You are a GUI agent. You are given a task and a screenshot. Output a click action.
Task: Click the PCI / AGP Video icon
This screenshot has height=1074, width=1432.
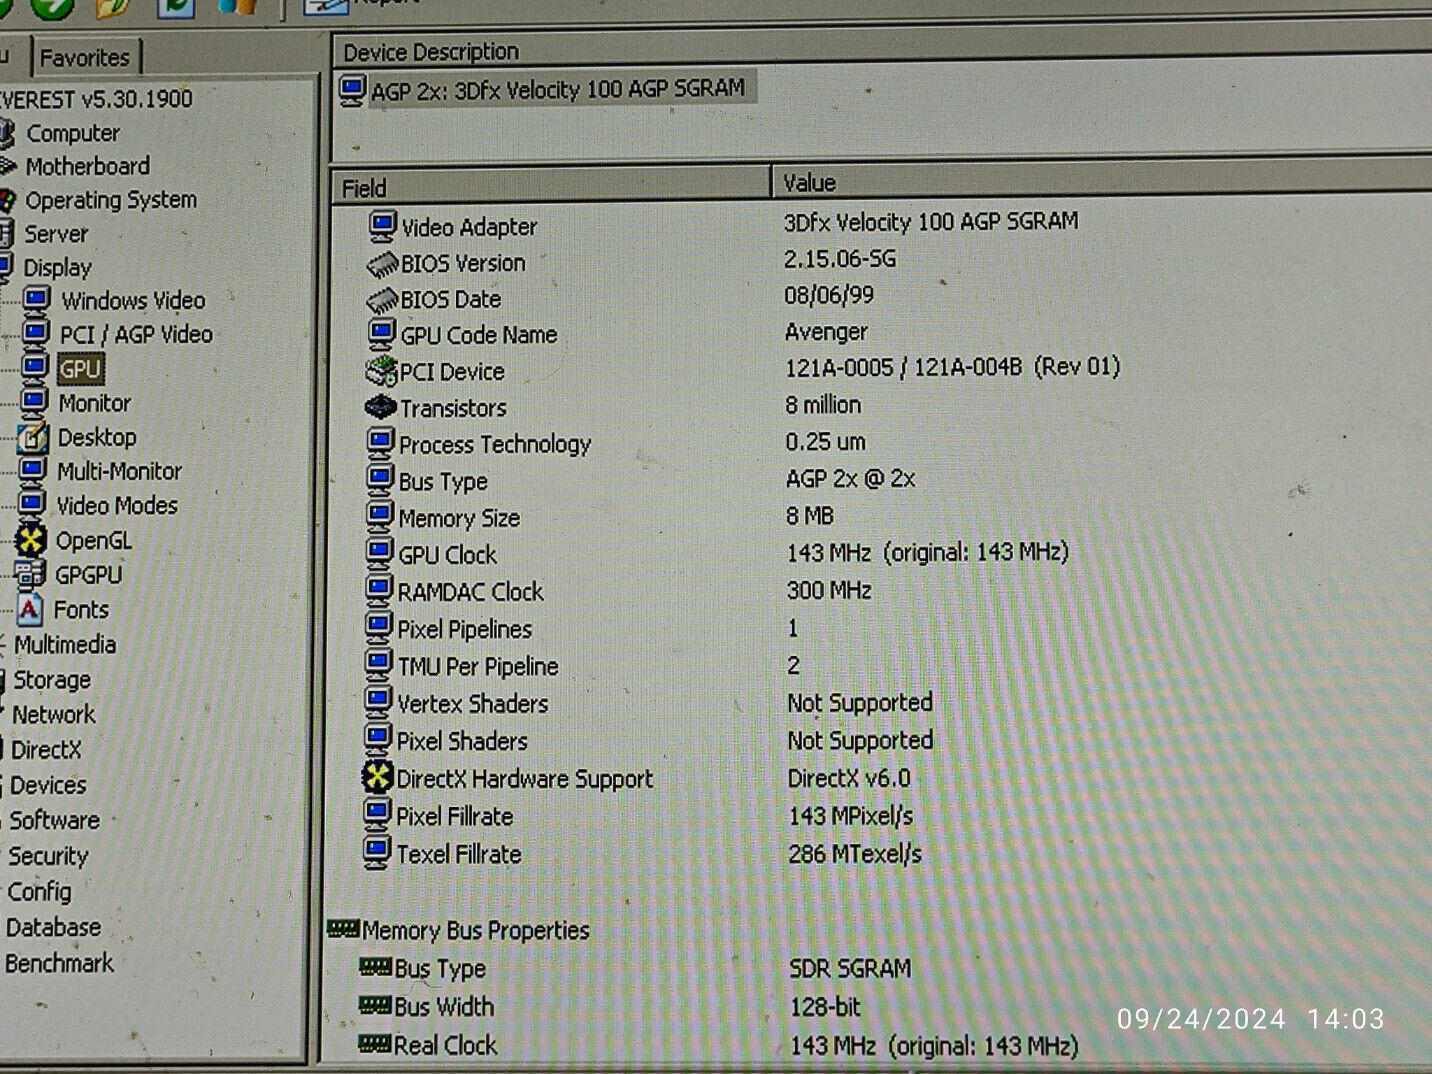coord(36,333)
